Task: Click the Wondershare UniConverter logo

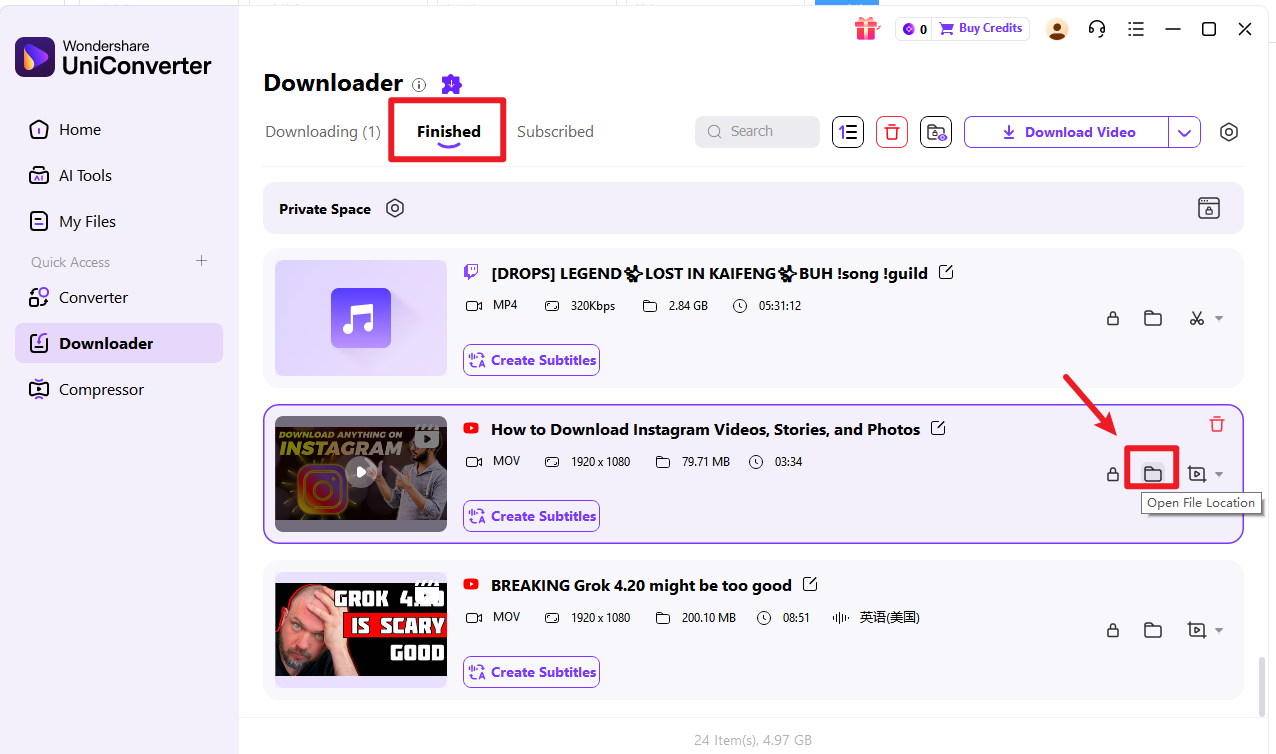Action: pyautogui.click(x=113, y=57)
